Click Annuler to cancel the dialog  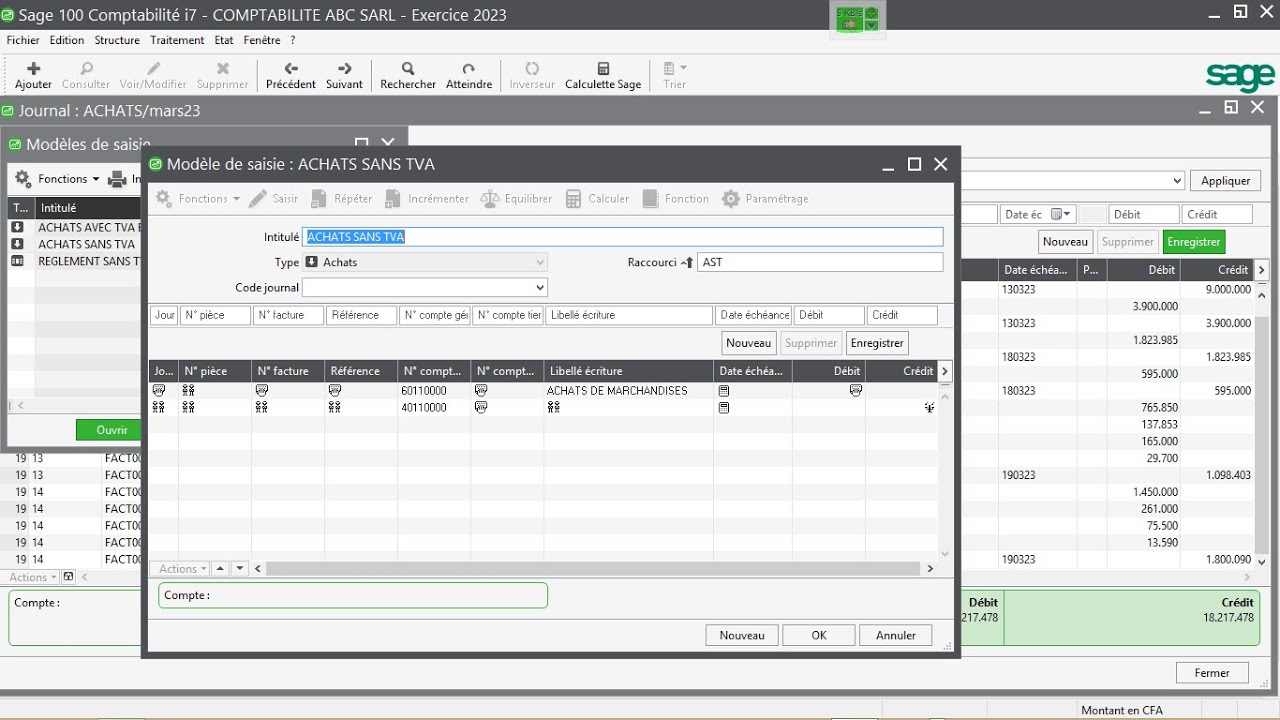click(x=896, y=635)
